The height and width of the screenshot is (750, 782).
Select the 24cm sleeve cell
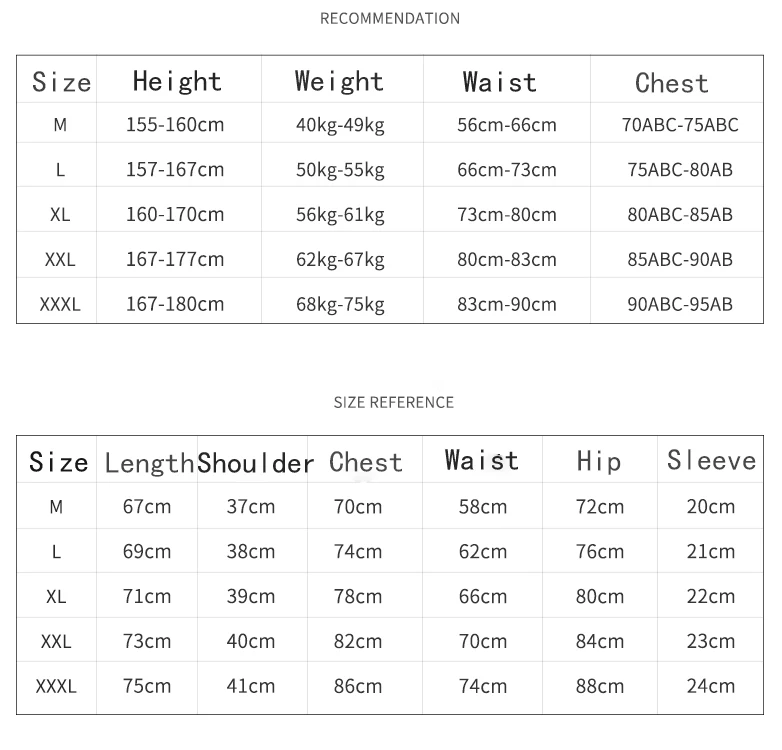point(711,686)
